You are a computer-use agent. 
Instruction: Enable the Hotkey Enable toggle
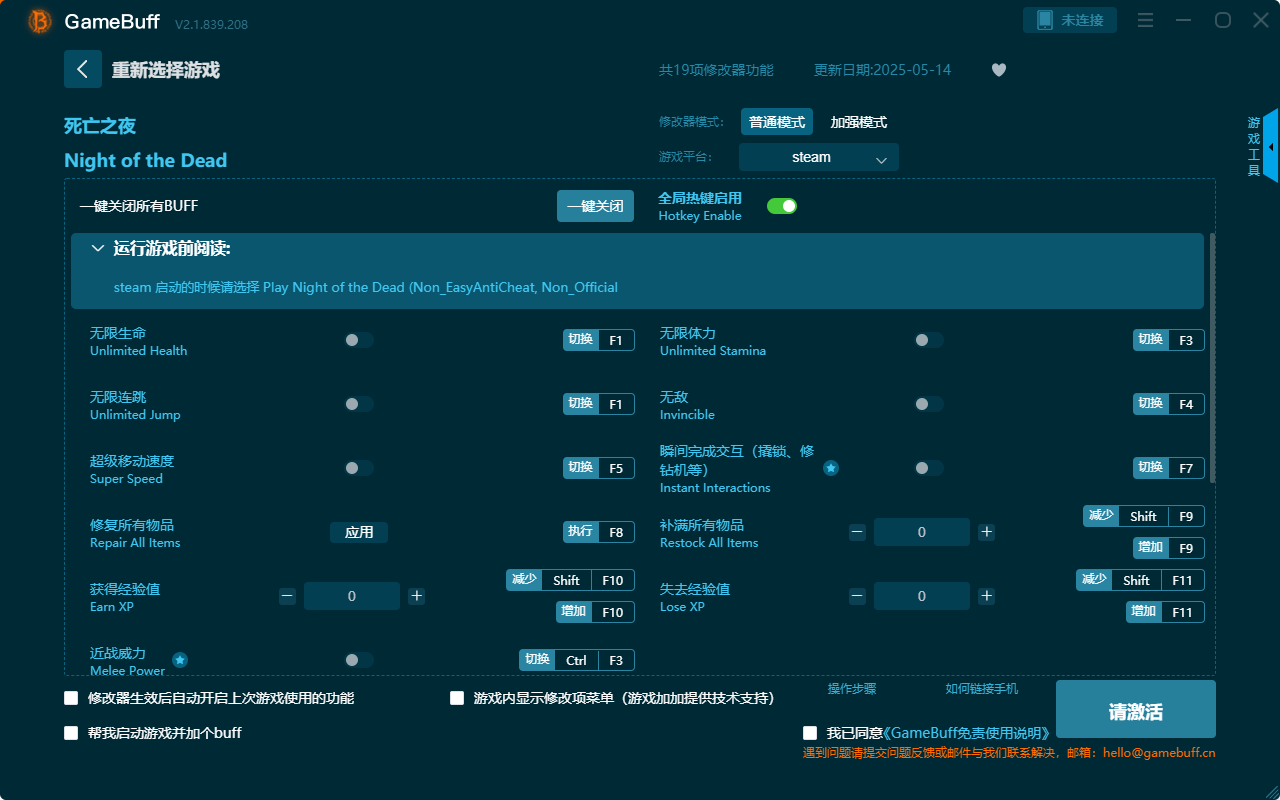click(781, 205)
